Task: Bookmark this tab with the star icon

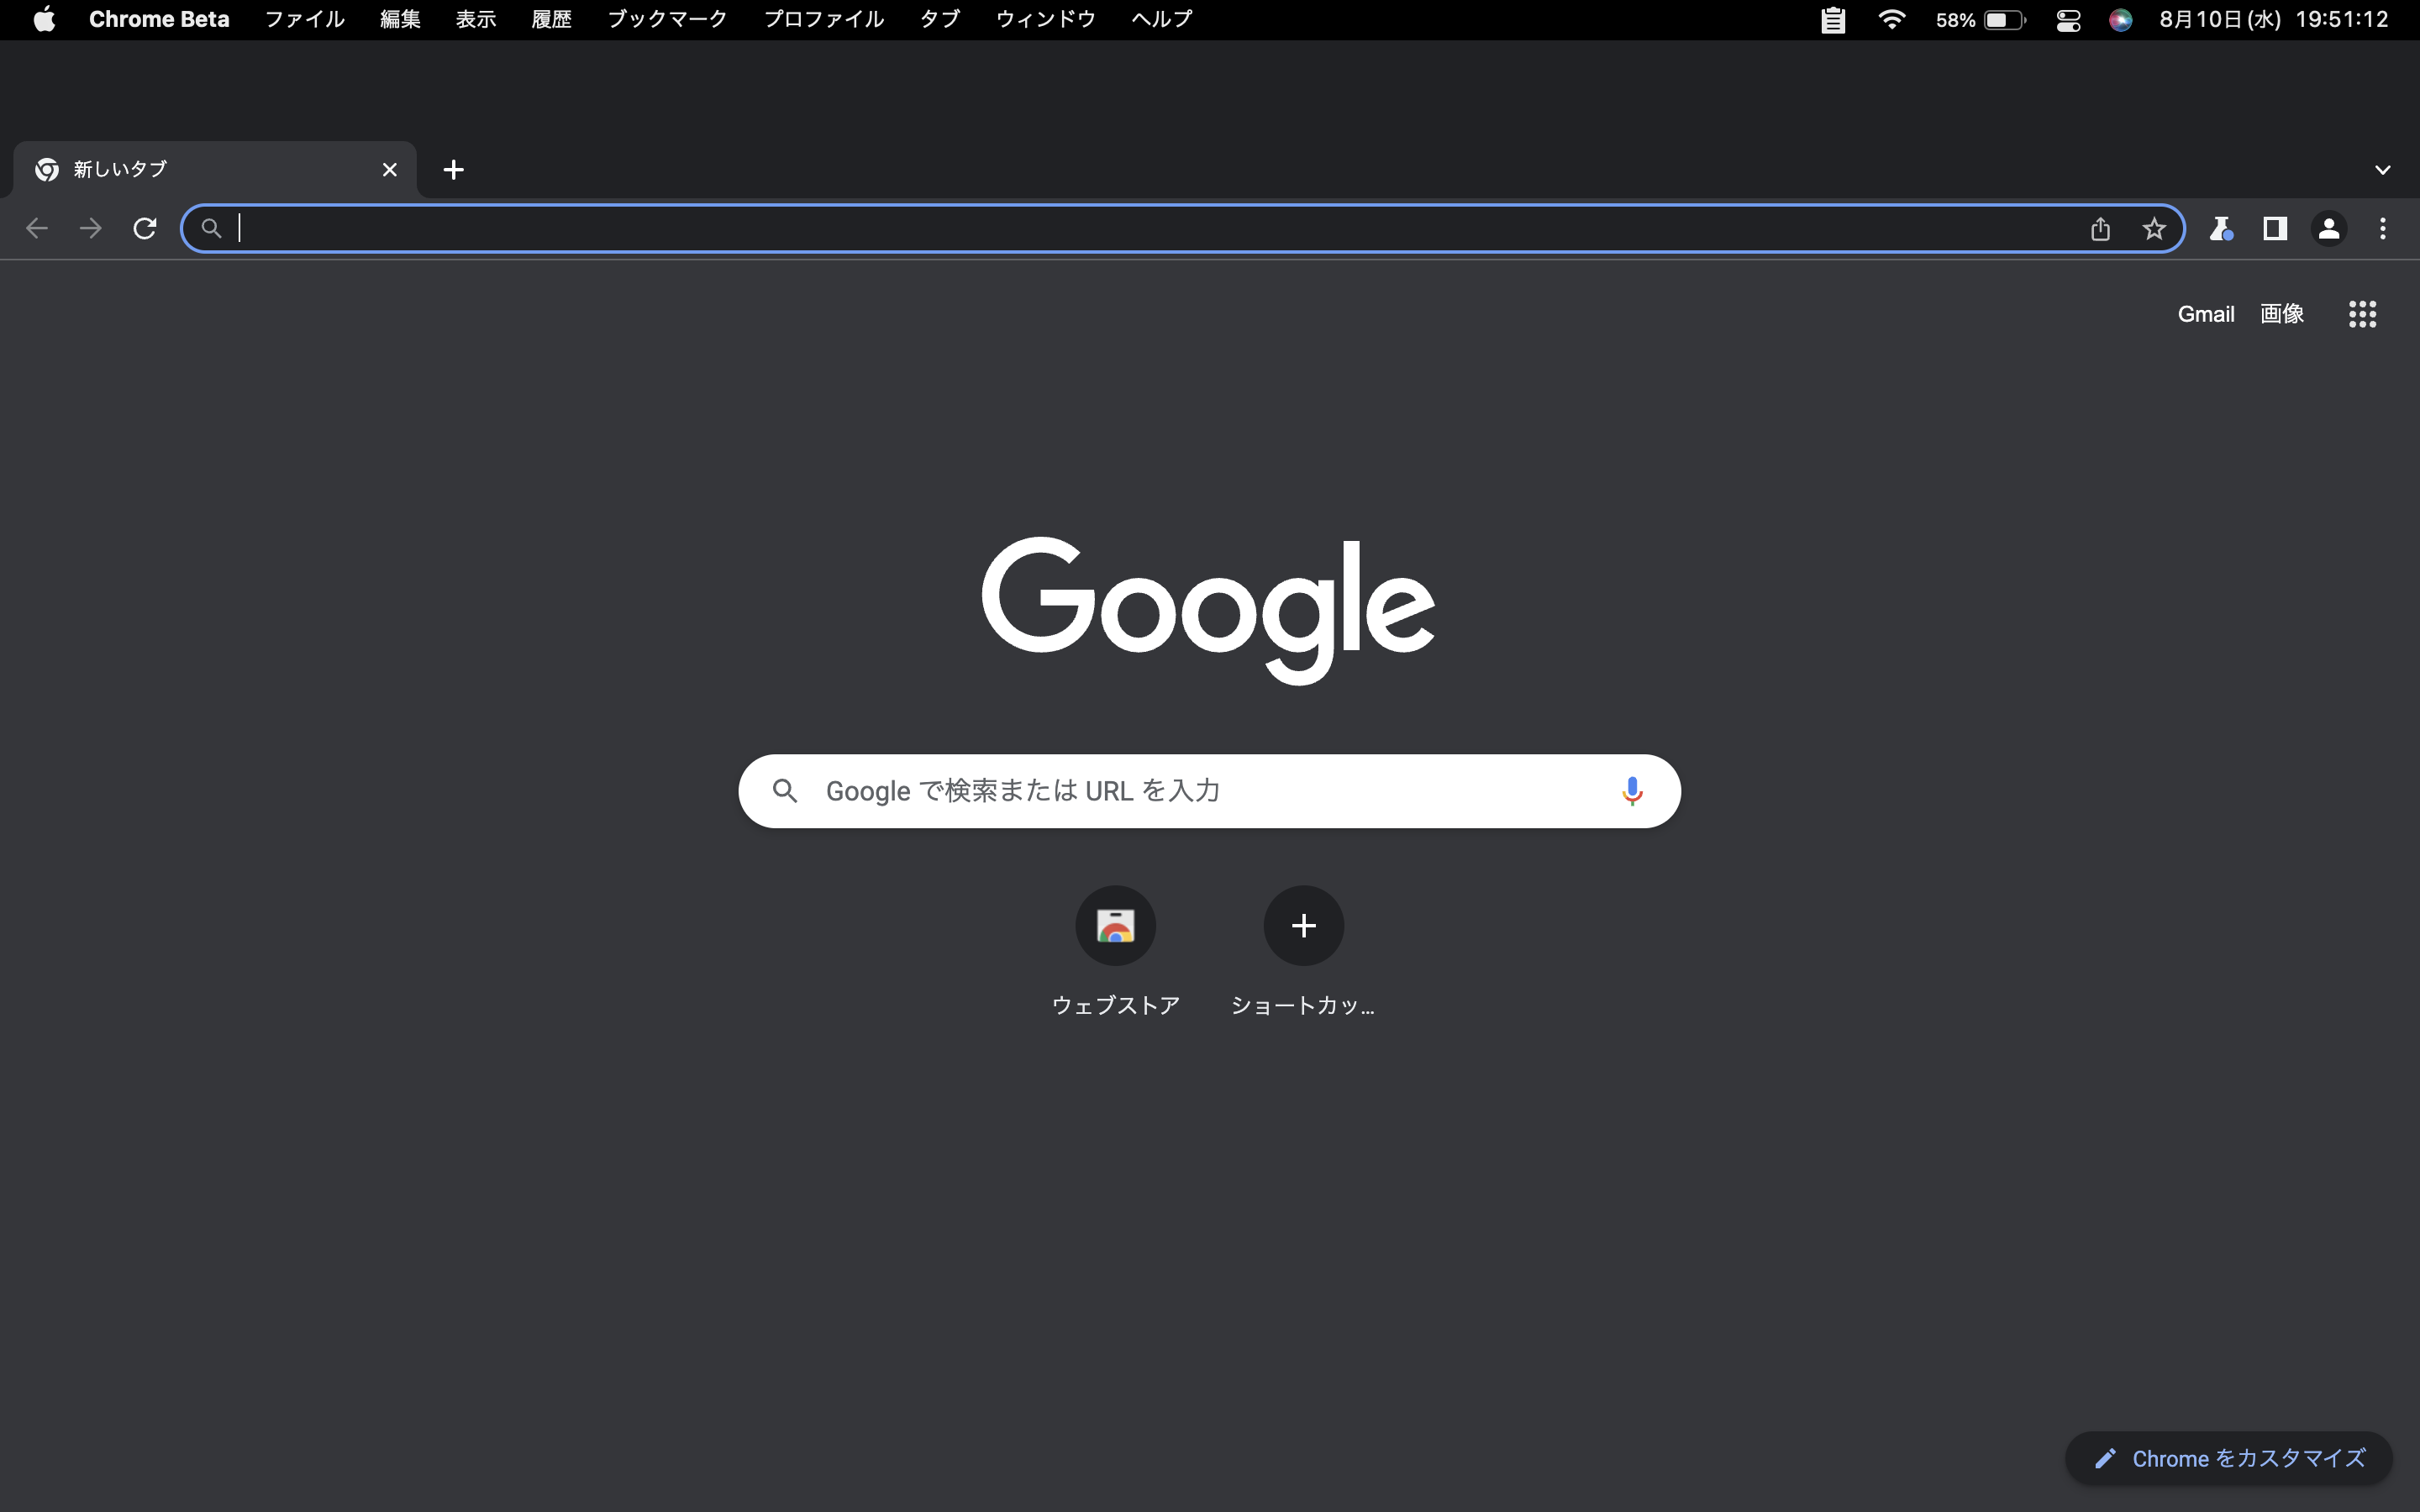Action: point(2154,229)
